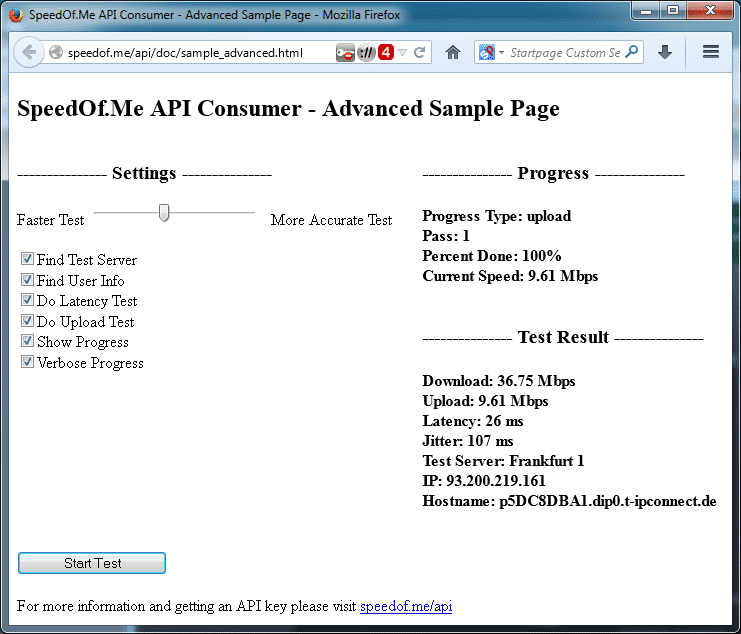
Task: Disable Show Progress checkbox
Action: 27,341
